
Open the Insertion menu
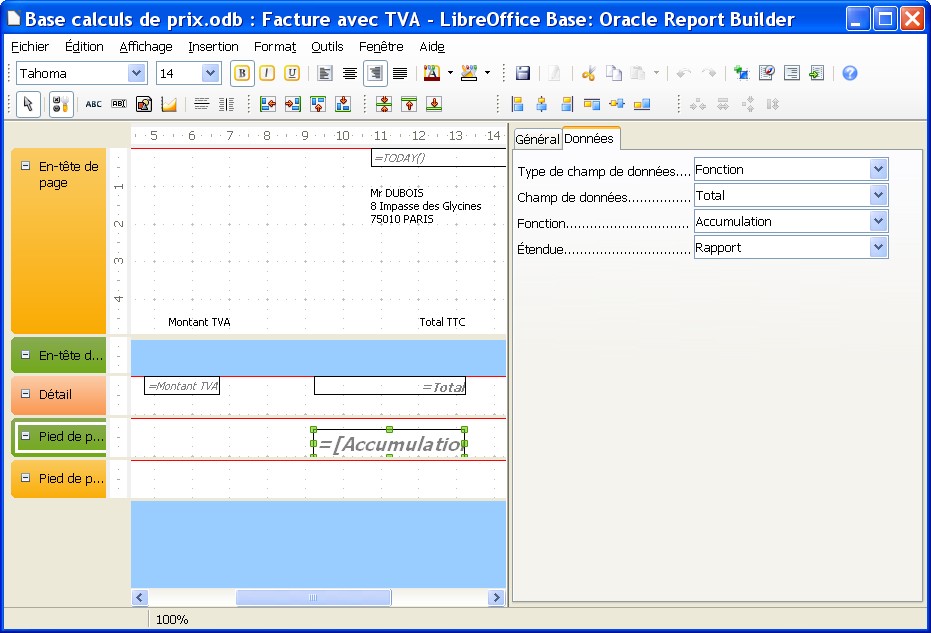pos(213,46)
